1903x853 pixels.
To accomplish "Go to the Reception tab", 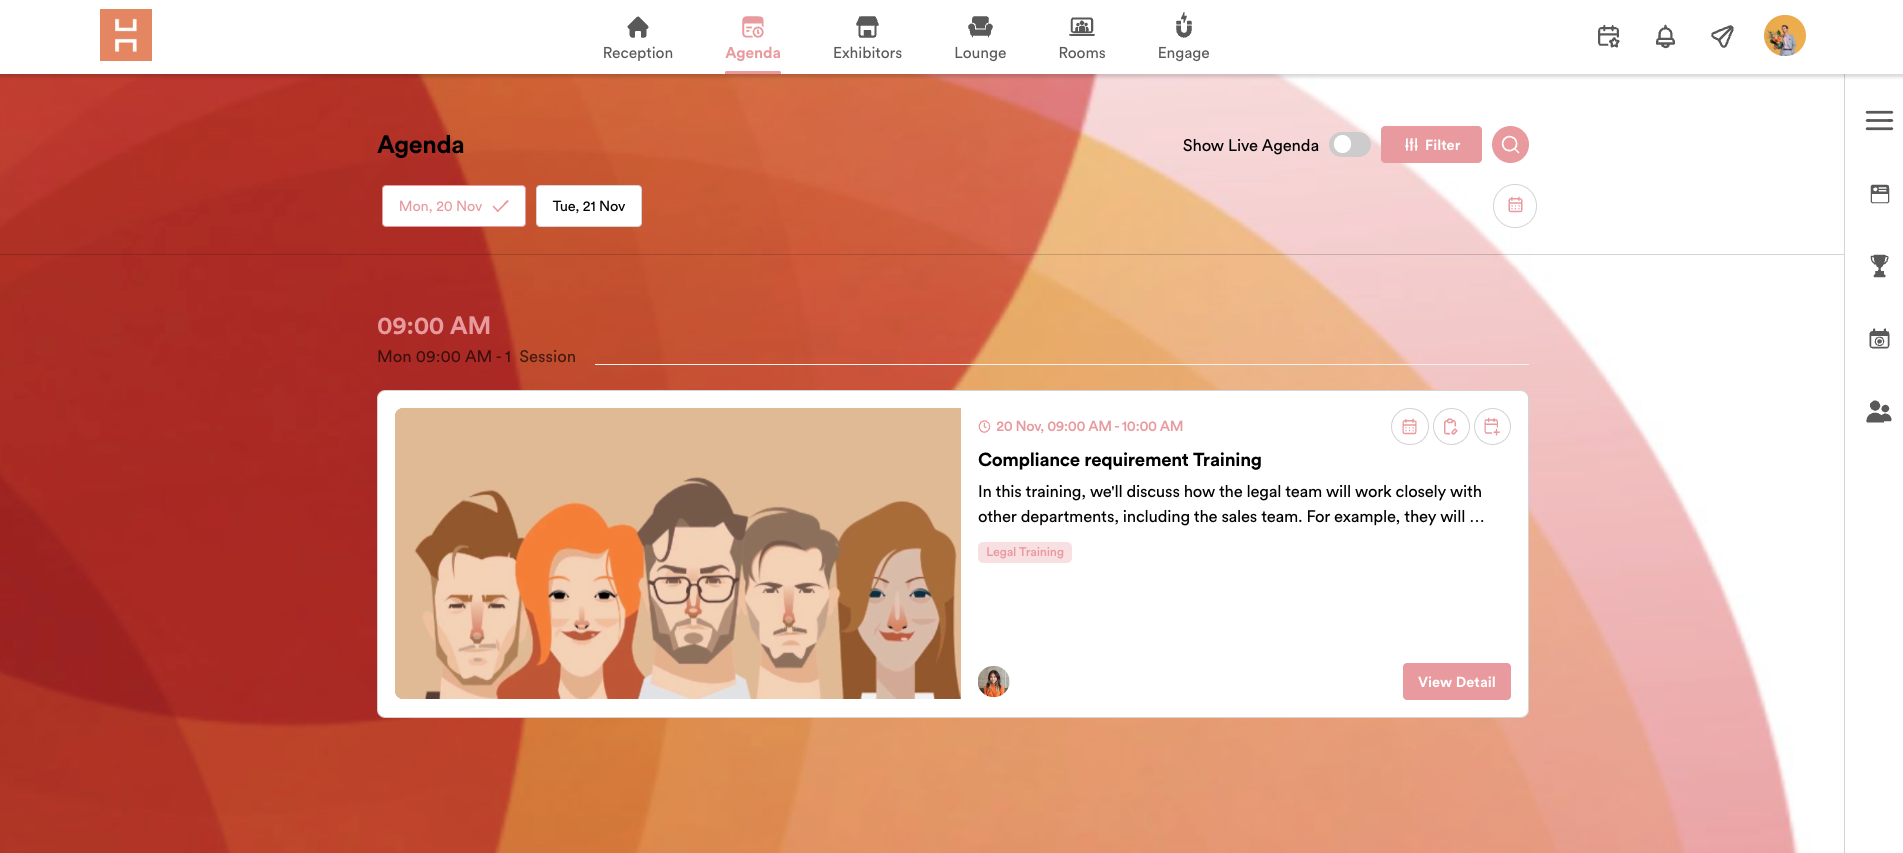I will point(638,38).
